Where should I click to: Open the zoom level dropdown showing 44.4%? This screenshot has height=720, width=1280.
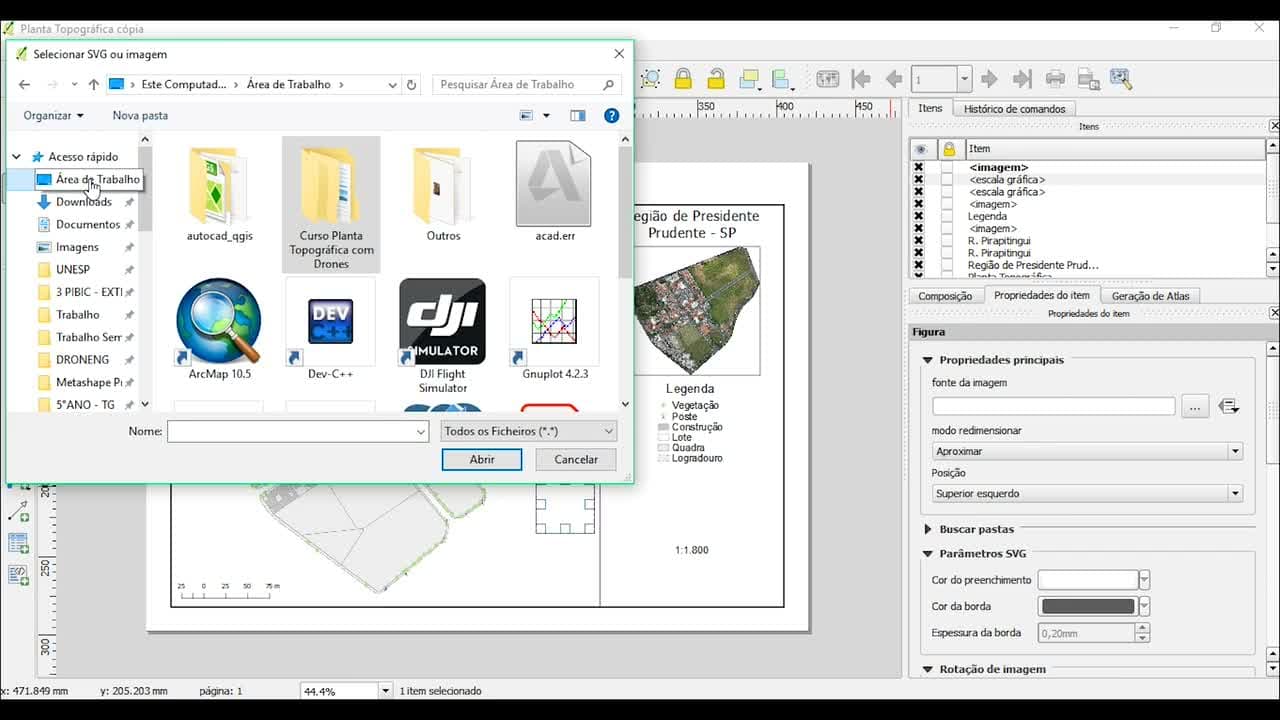pyautogui.click(x=347, y=691)
